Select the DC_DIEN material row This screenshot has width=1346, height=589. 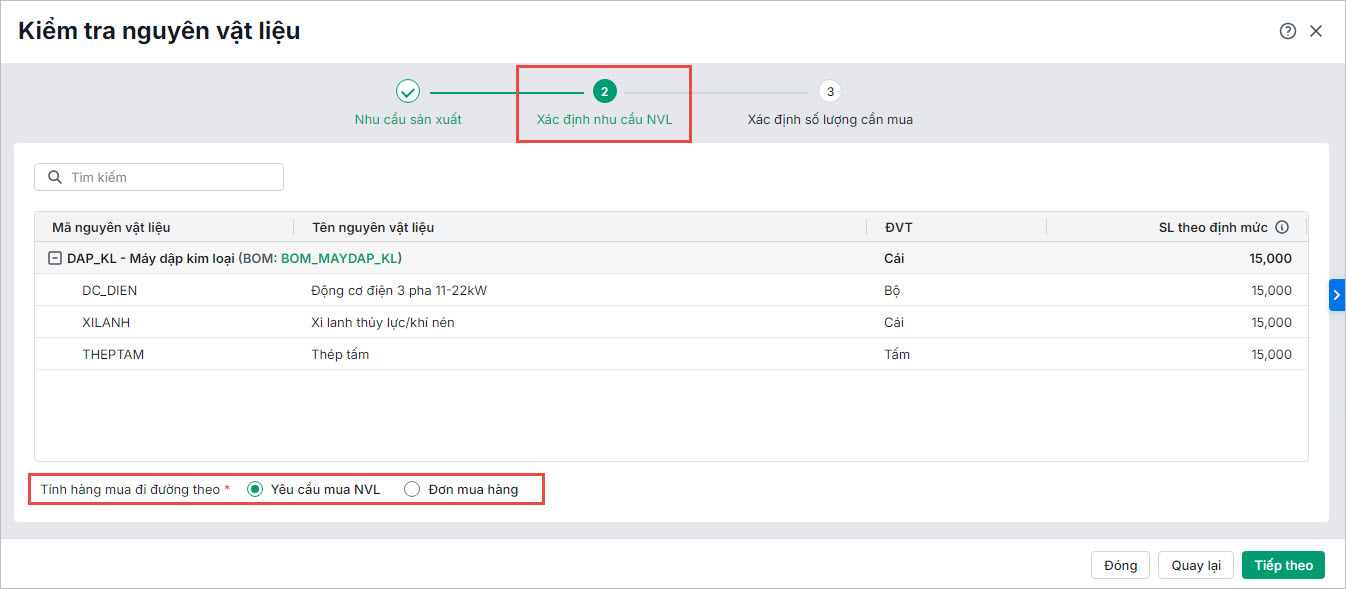(110, 290)
